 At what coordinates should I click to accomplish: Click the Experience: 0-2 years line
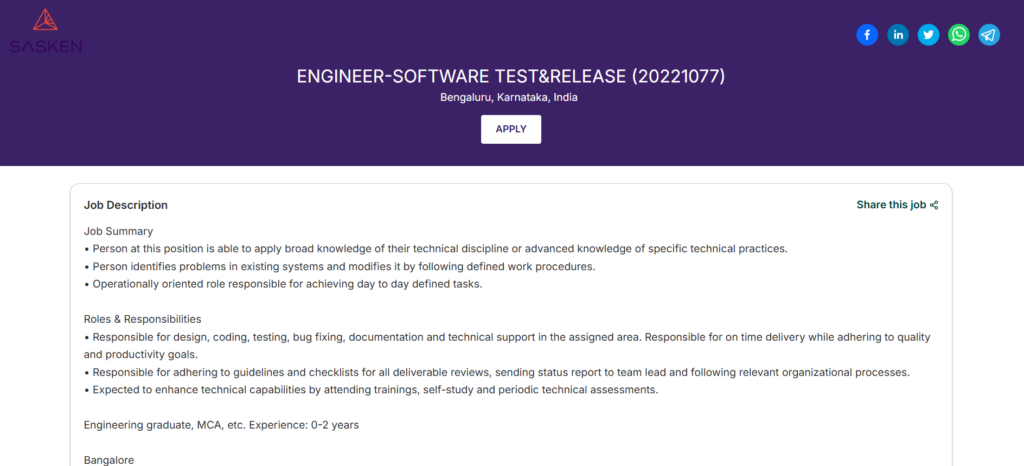pos(221,425)
